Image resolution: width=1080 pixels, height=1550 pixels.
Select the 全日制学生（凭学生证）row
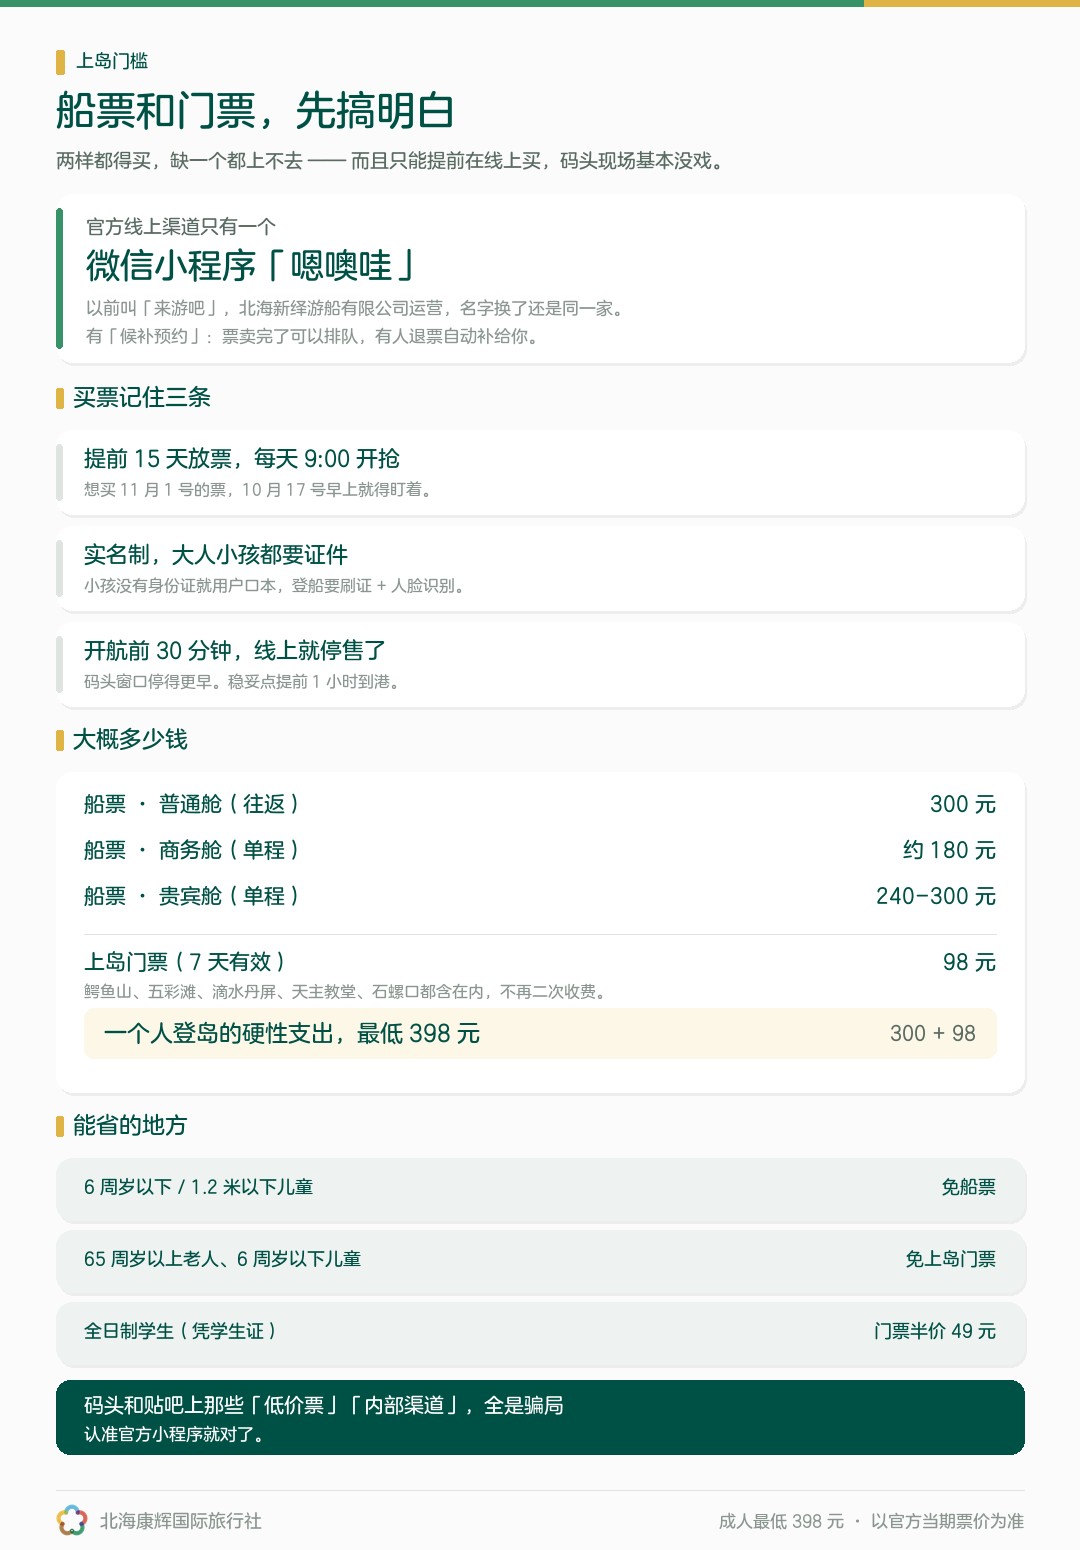[x=540, y=1333]
